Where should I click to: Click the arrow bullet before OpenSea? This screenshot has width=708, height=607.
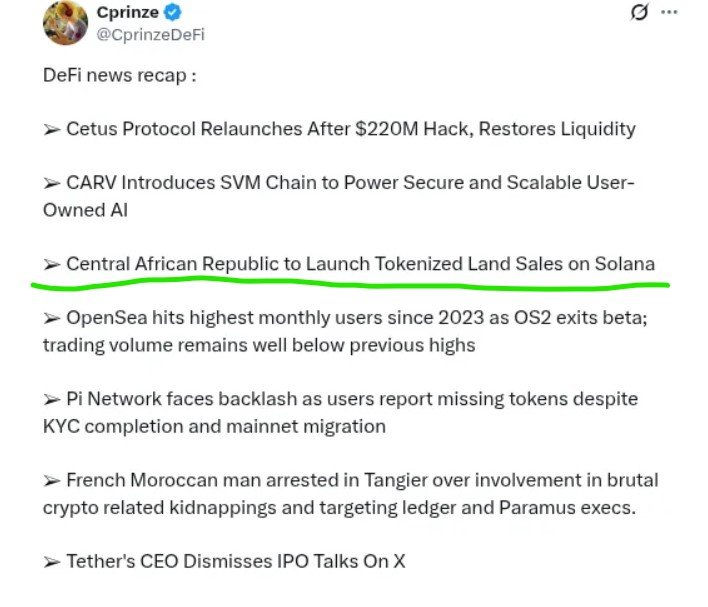coord(52,319)
